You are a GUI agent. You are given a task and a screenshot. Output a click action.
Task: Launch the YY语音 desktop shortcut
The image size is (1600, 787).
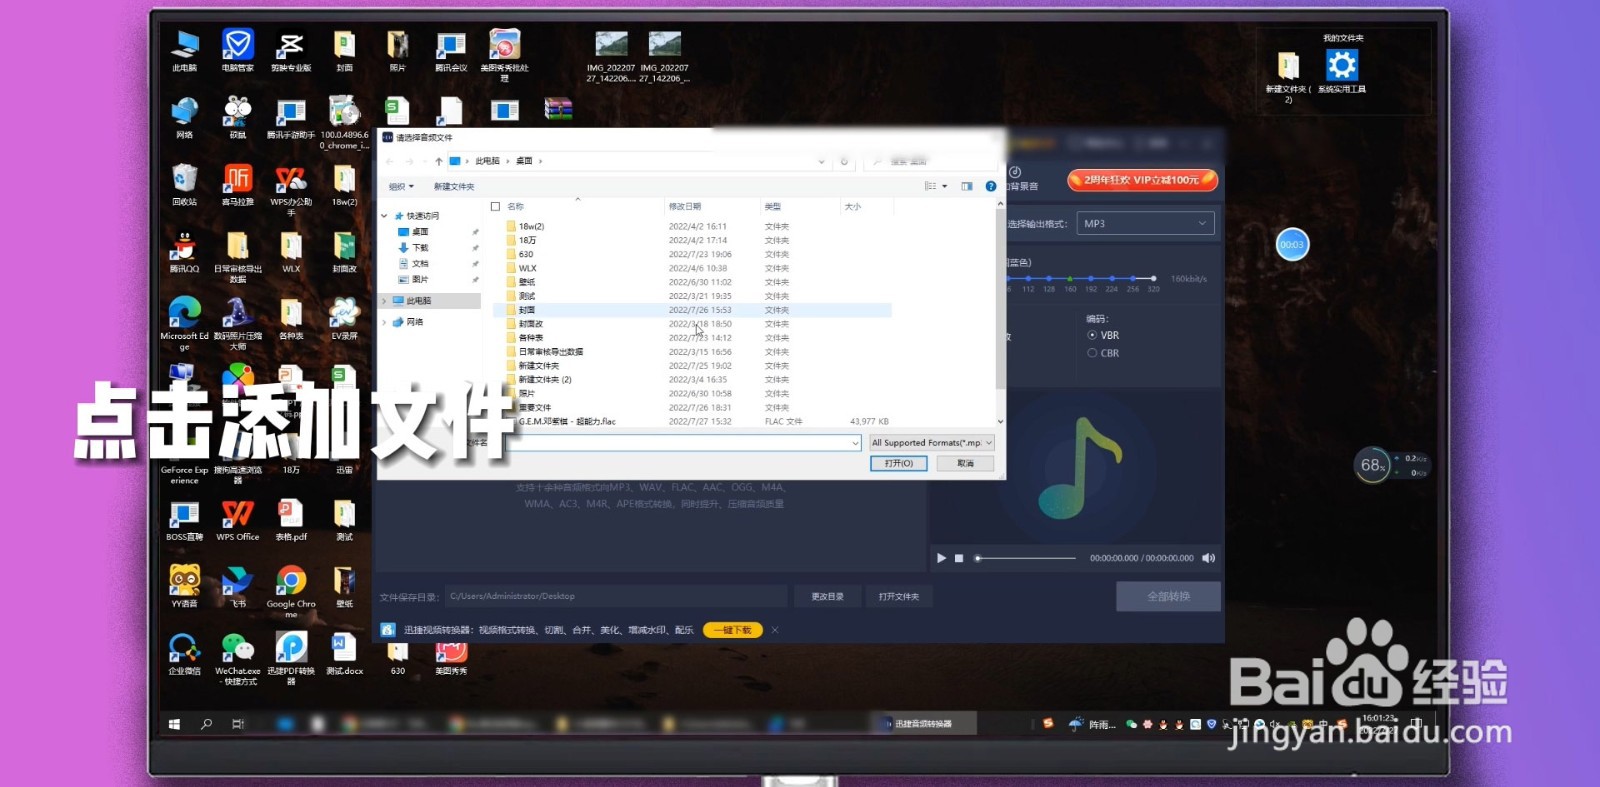coord(185,586)
